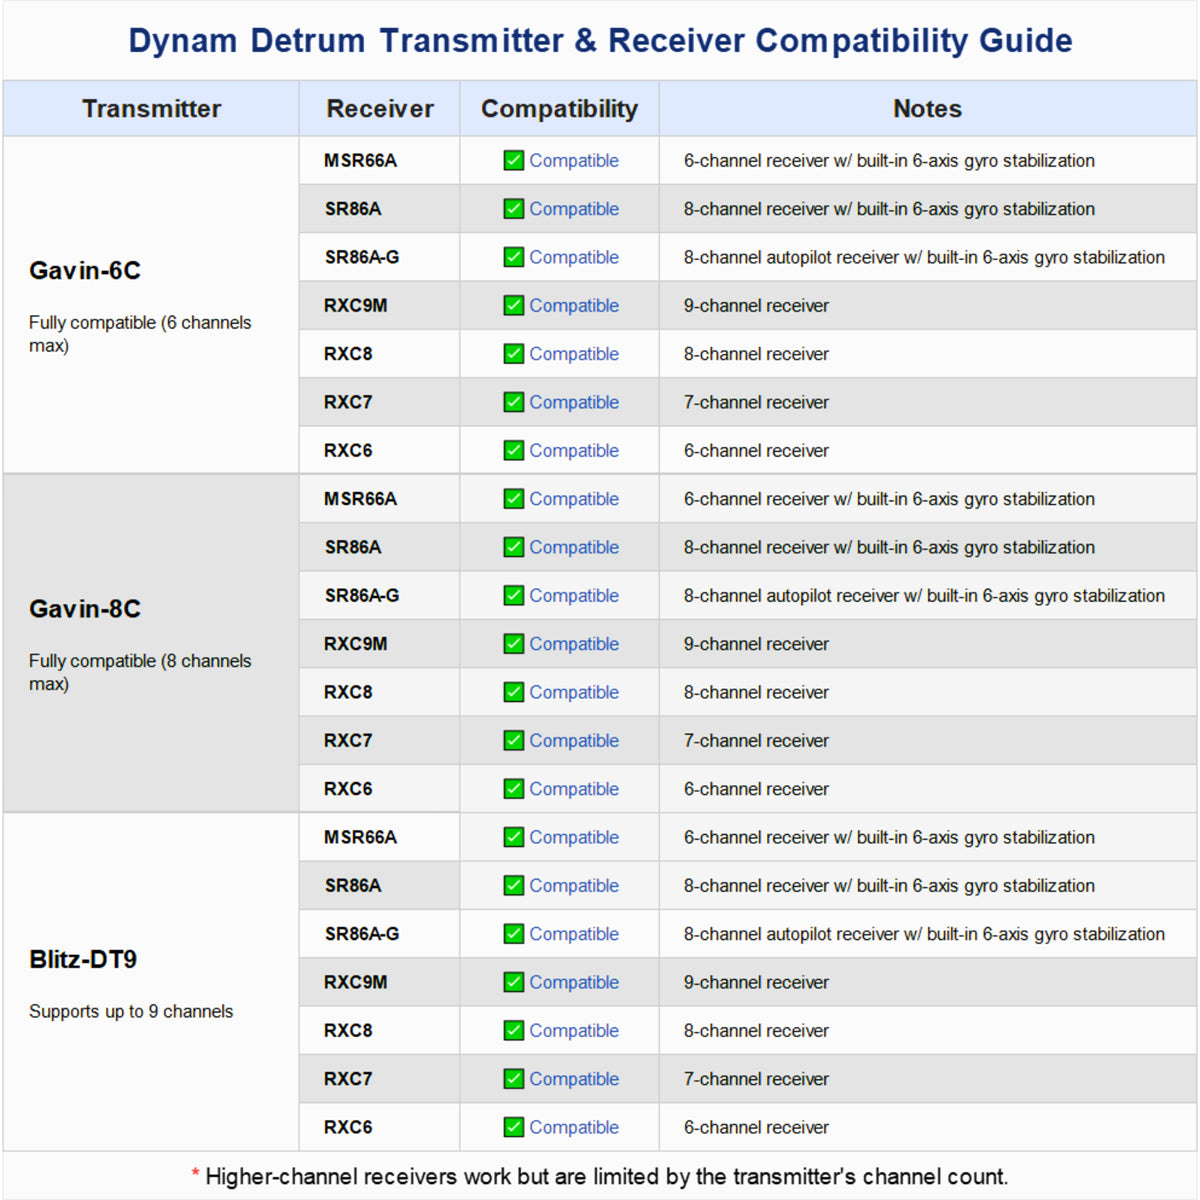1200x1200 pixels.
Task: Click the Compatible link beside Blitz-DT9 RXC8
Action: (576, 1030)
